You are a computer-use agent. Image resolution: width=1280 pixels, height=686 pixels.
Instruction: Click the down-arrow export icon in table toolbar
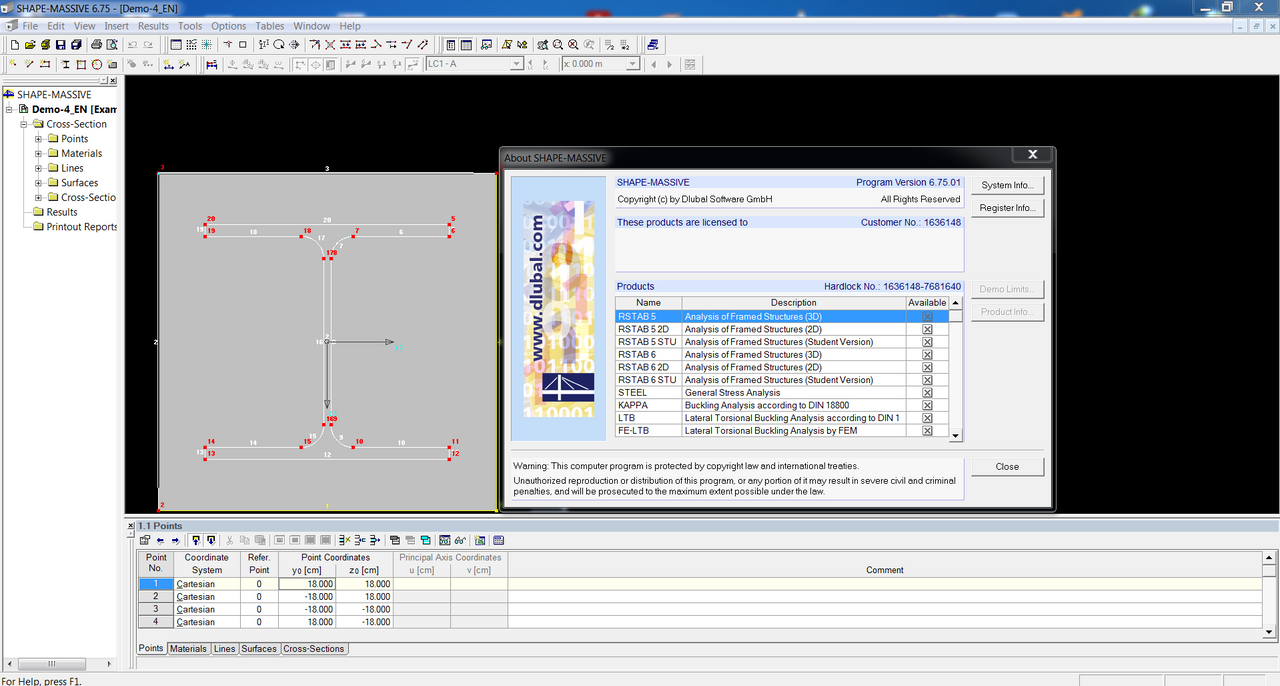pos(211,540)
